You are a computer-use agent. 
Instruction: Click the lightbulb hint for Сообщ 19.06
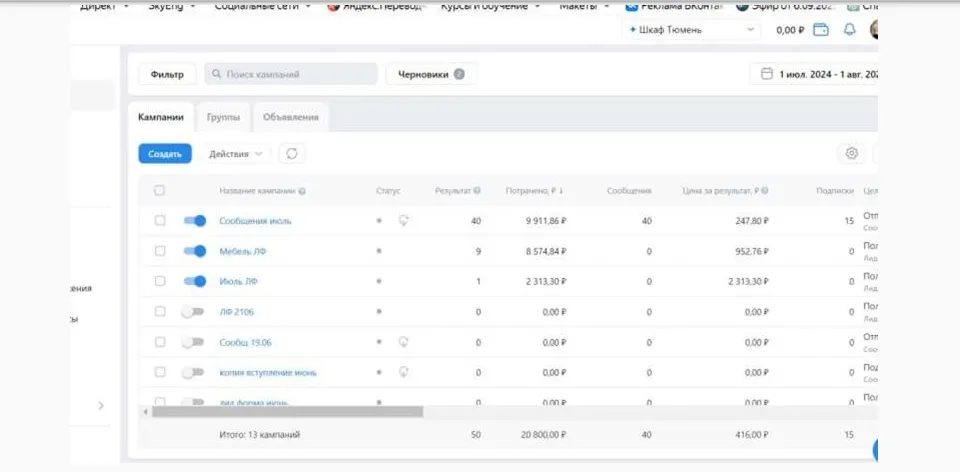[x=403, y=342]
